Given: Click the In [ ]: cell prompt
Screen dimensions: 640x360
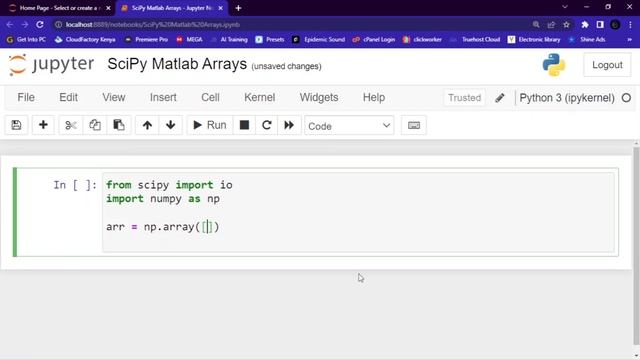Looking at the screenshot, I should click(x=75, y=185).
